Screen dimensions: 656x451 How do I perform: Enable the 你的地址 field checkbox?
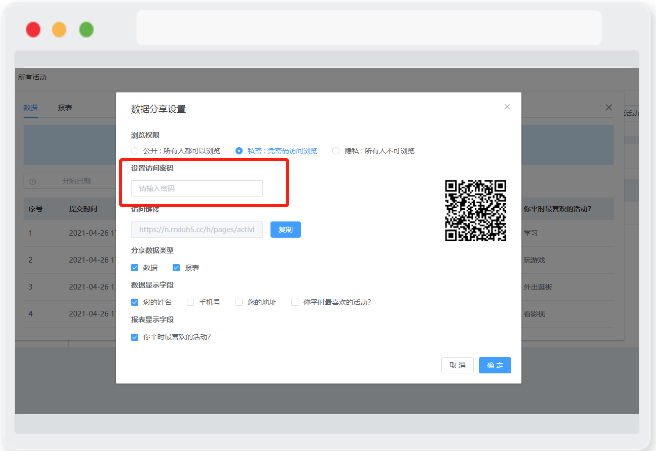coord(239,302)
